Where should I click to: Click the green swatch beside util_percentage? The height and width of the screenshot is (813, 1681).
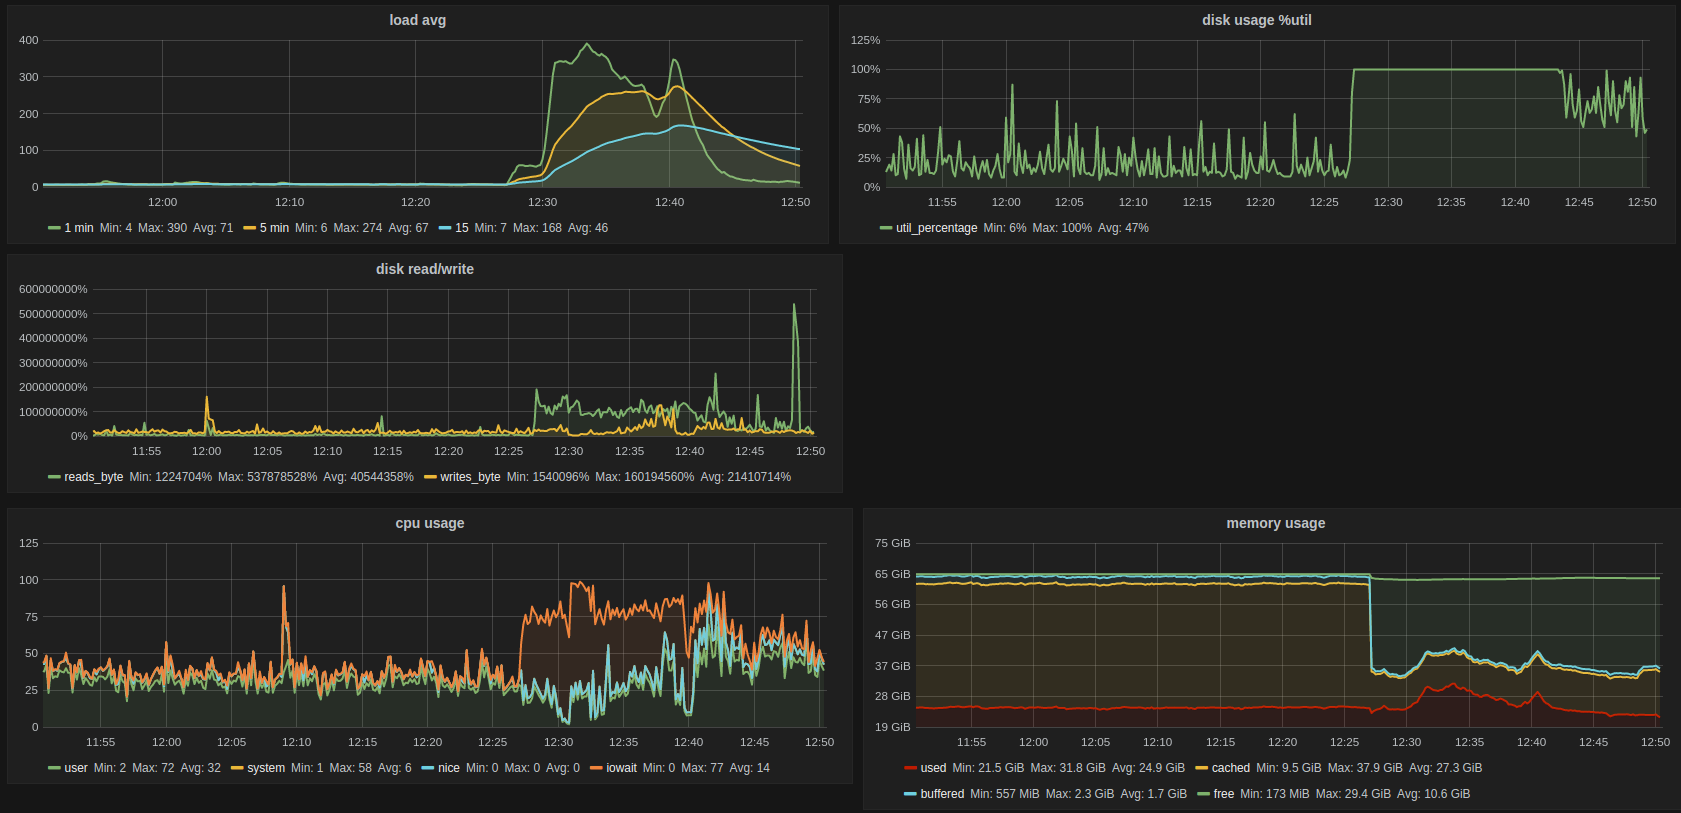(x=886, y=228)
